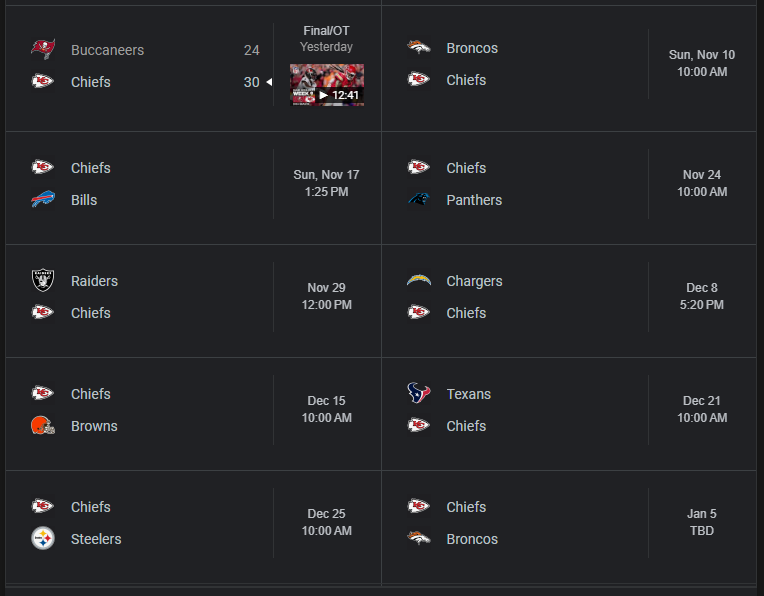This screenshot has height=596, width=764.
Task: Click the Panthers team logo
Action: tap(418, 200)
